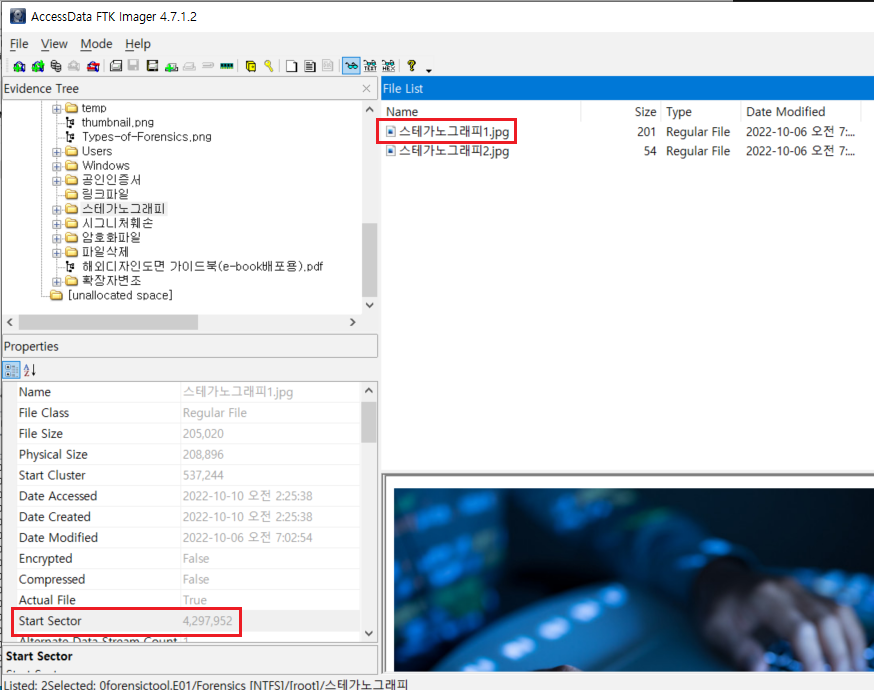Expand the 암호화파일 folder node
Viewport: 874px width, 690px height.
point(57,239)
